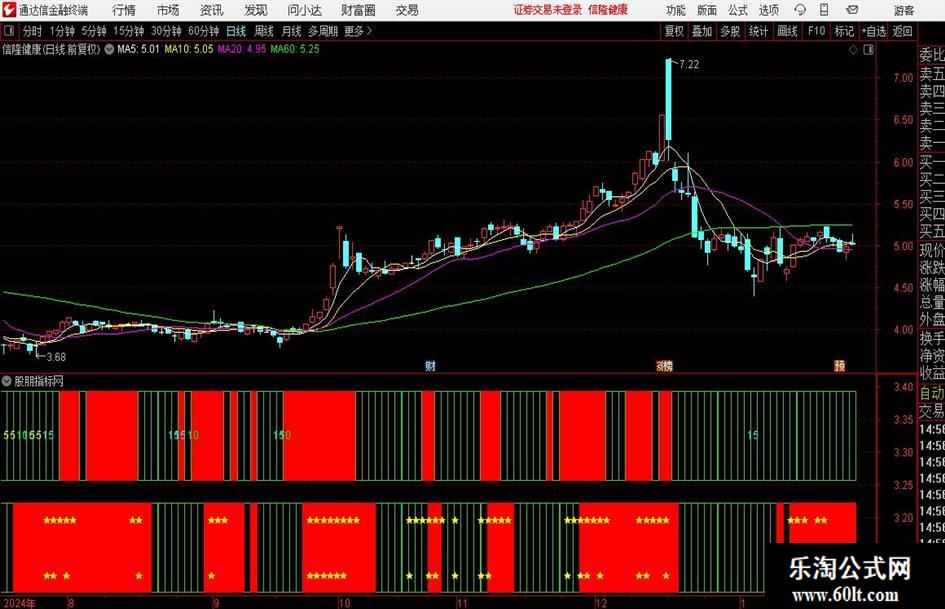
Task: Open the mail envelope icon
Action: click(852, 10)
